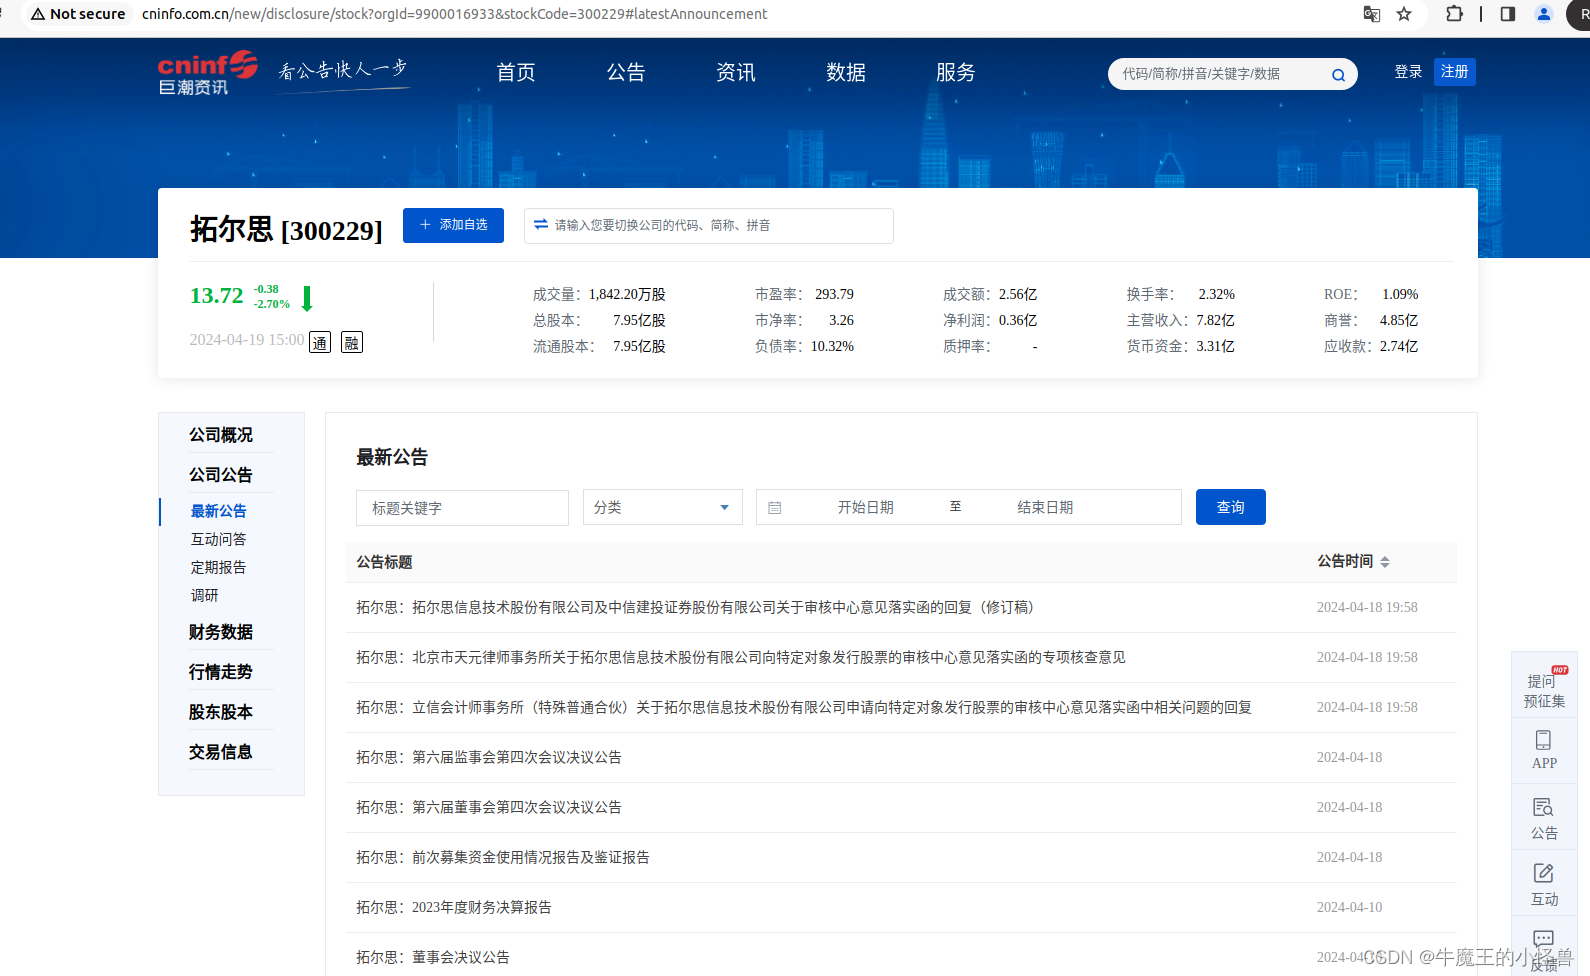Select 交易信息 in left menu
This screenshot has height=976, width=1590.
point(221,752)
